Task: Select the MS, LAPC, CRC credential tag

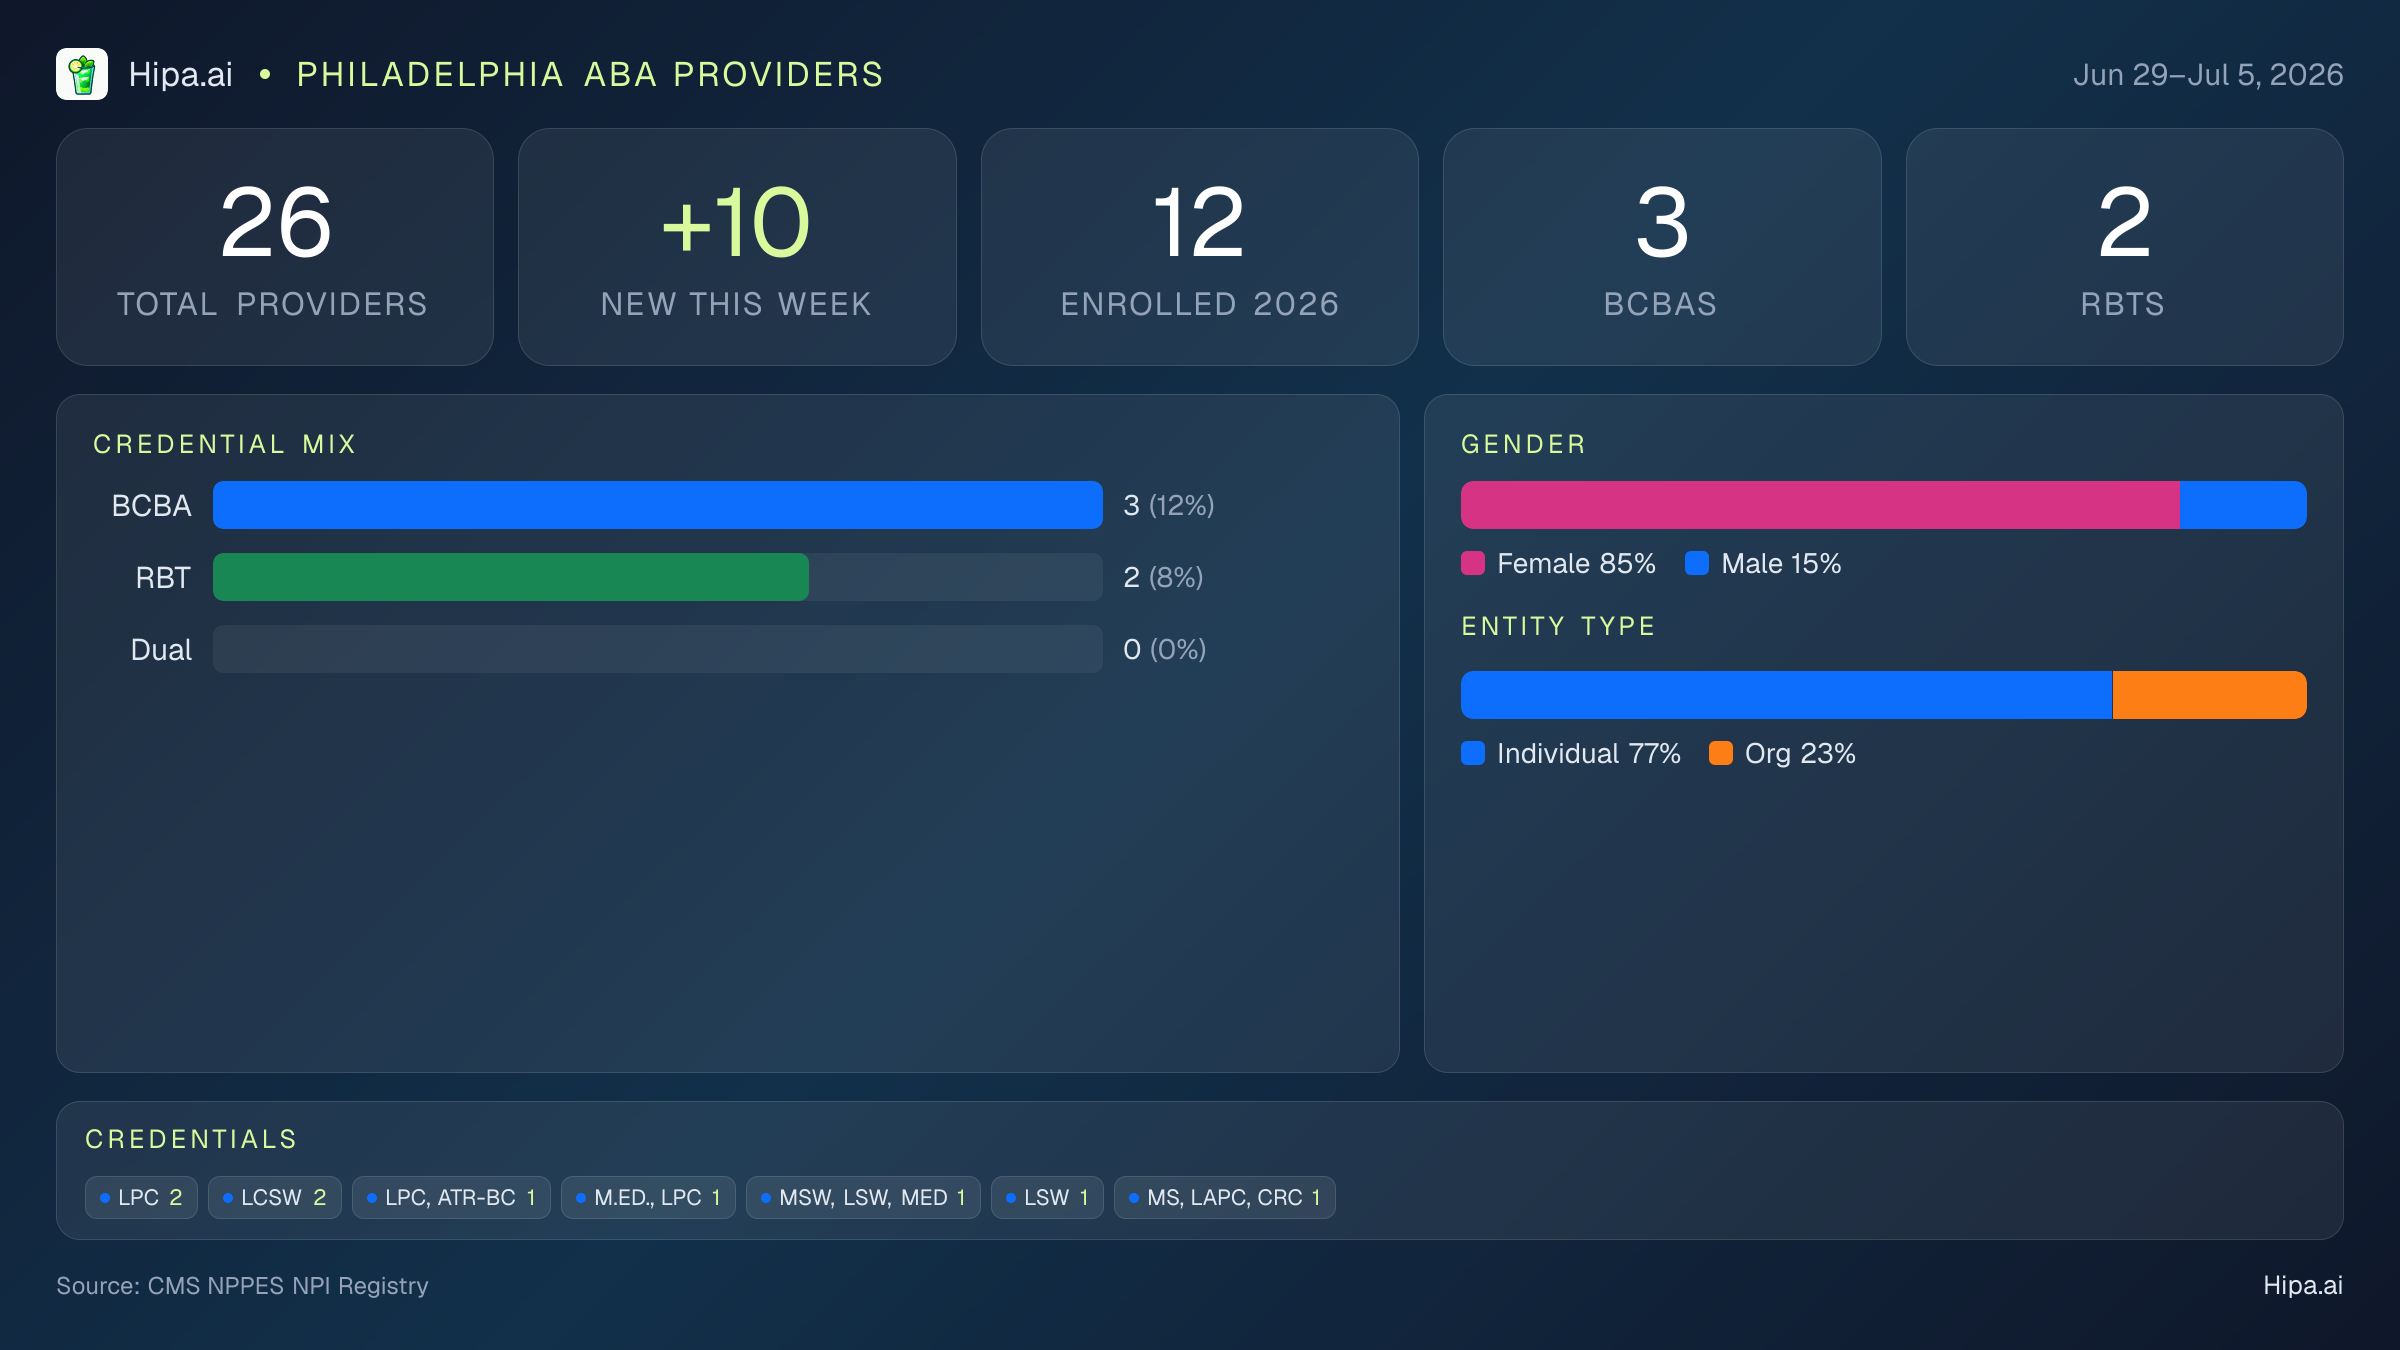Action: tap(1225, 1197)
